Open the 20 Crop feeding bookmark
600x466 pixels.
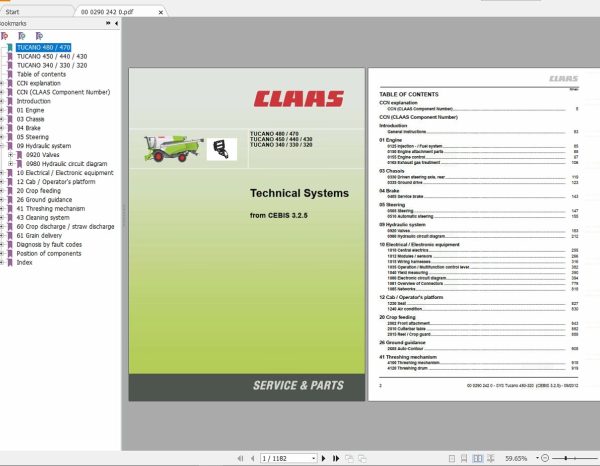tap(39, 191)
